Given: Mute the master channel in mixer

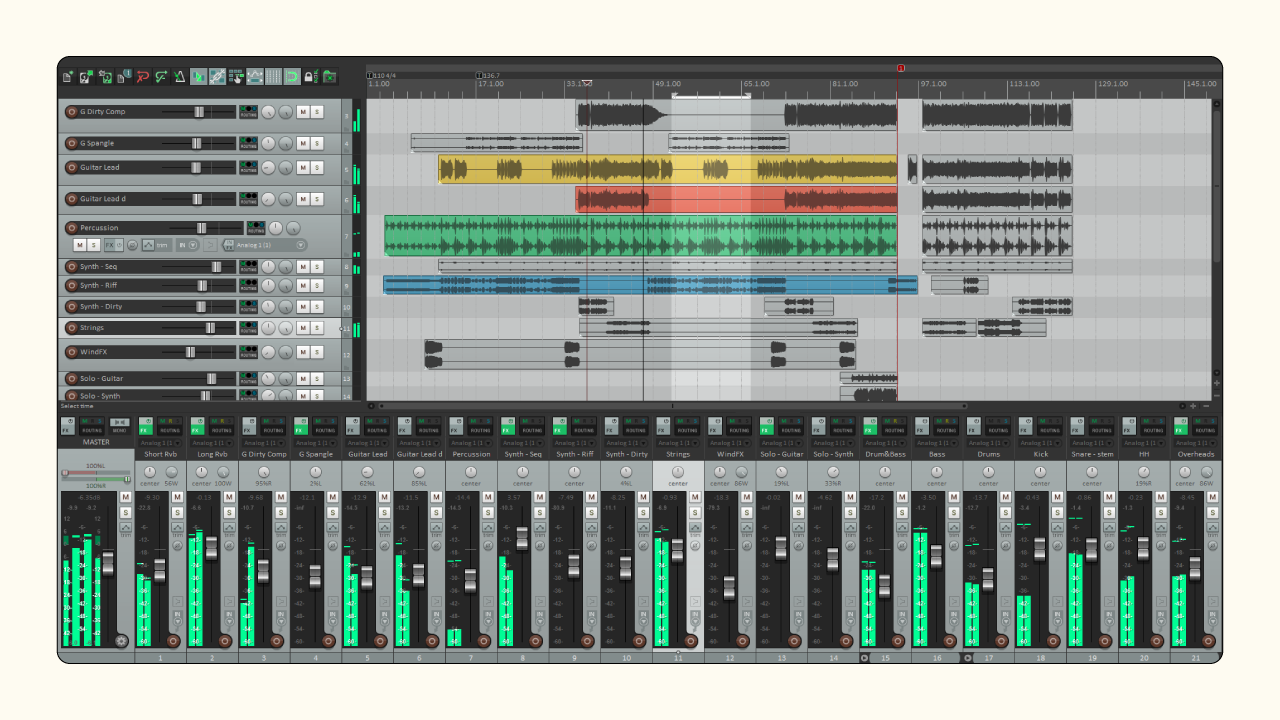Looking at the screenshot, I should (126, 497).
